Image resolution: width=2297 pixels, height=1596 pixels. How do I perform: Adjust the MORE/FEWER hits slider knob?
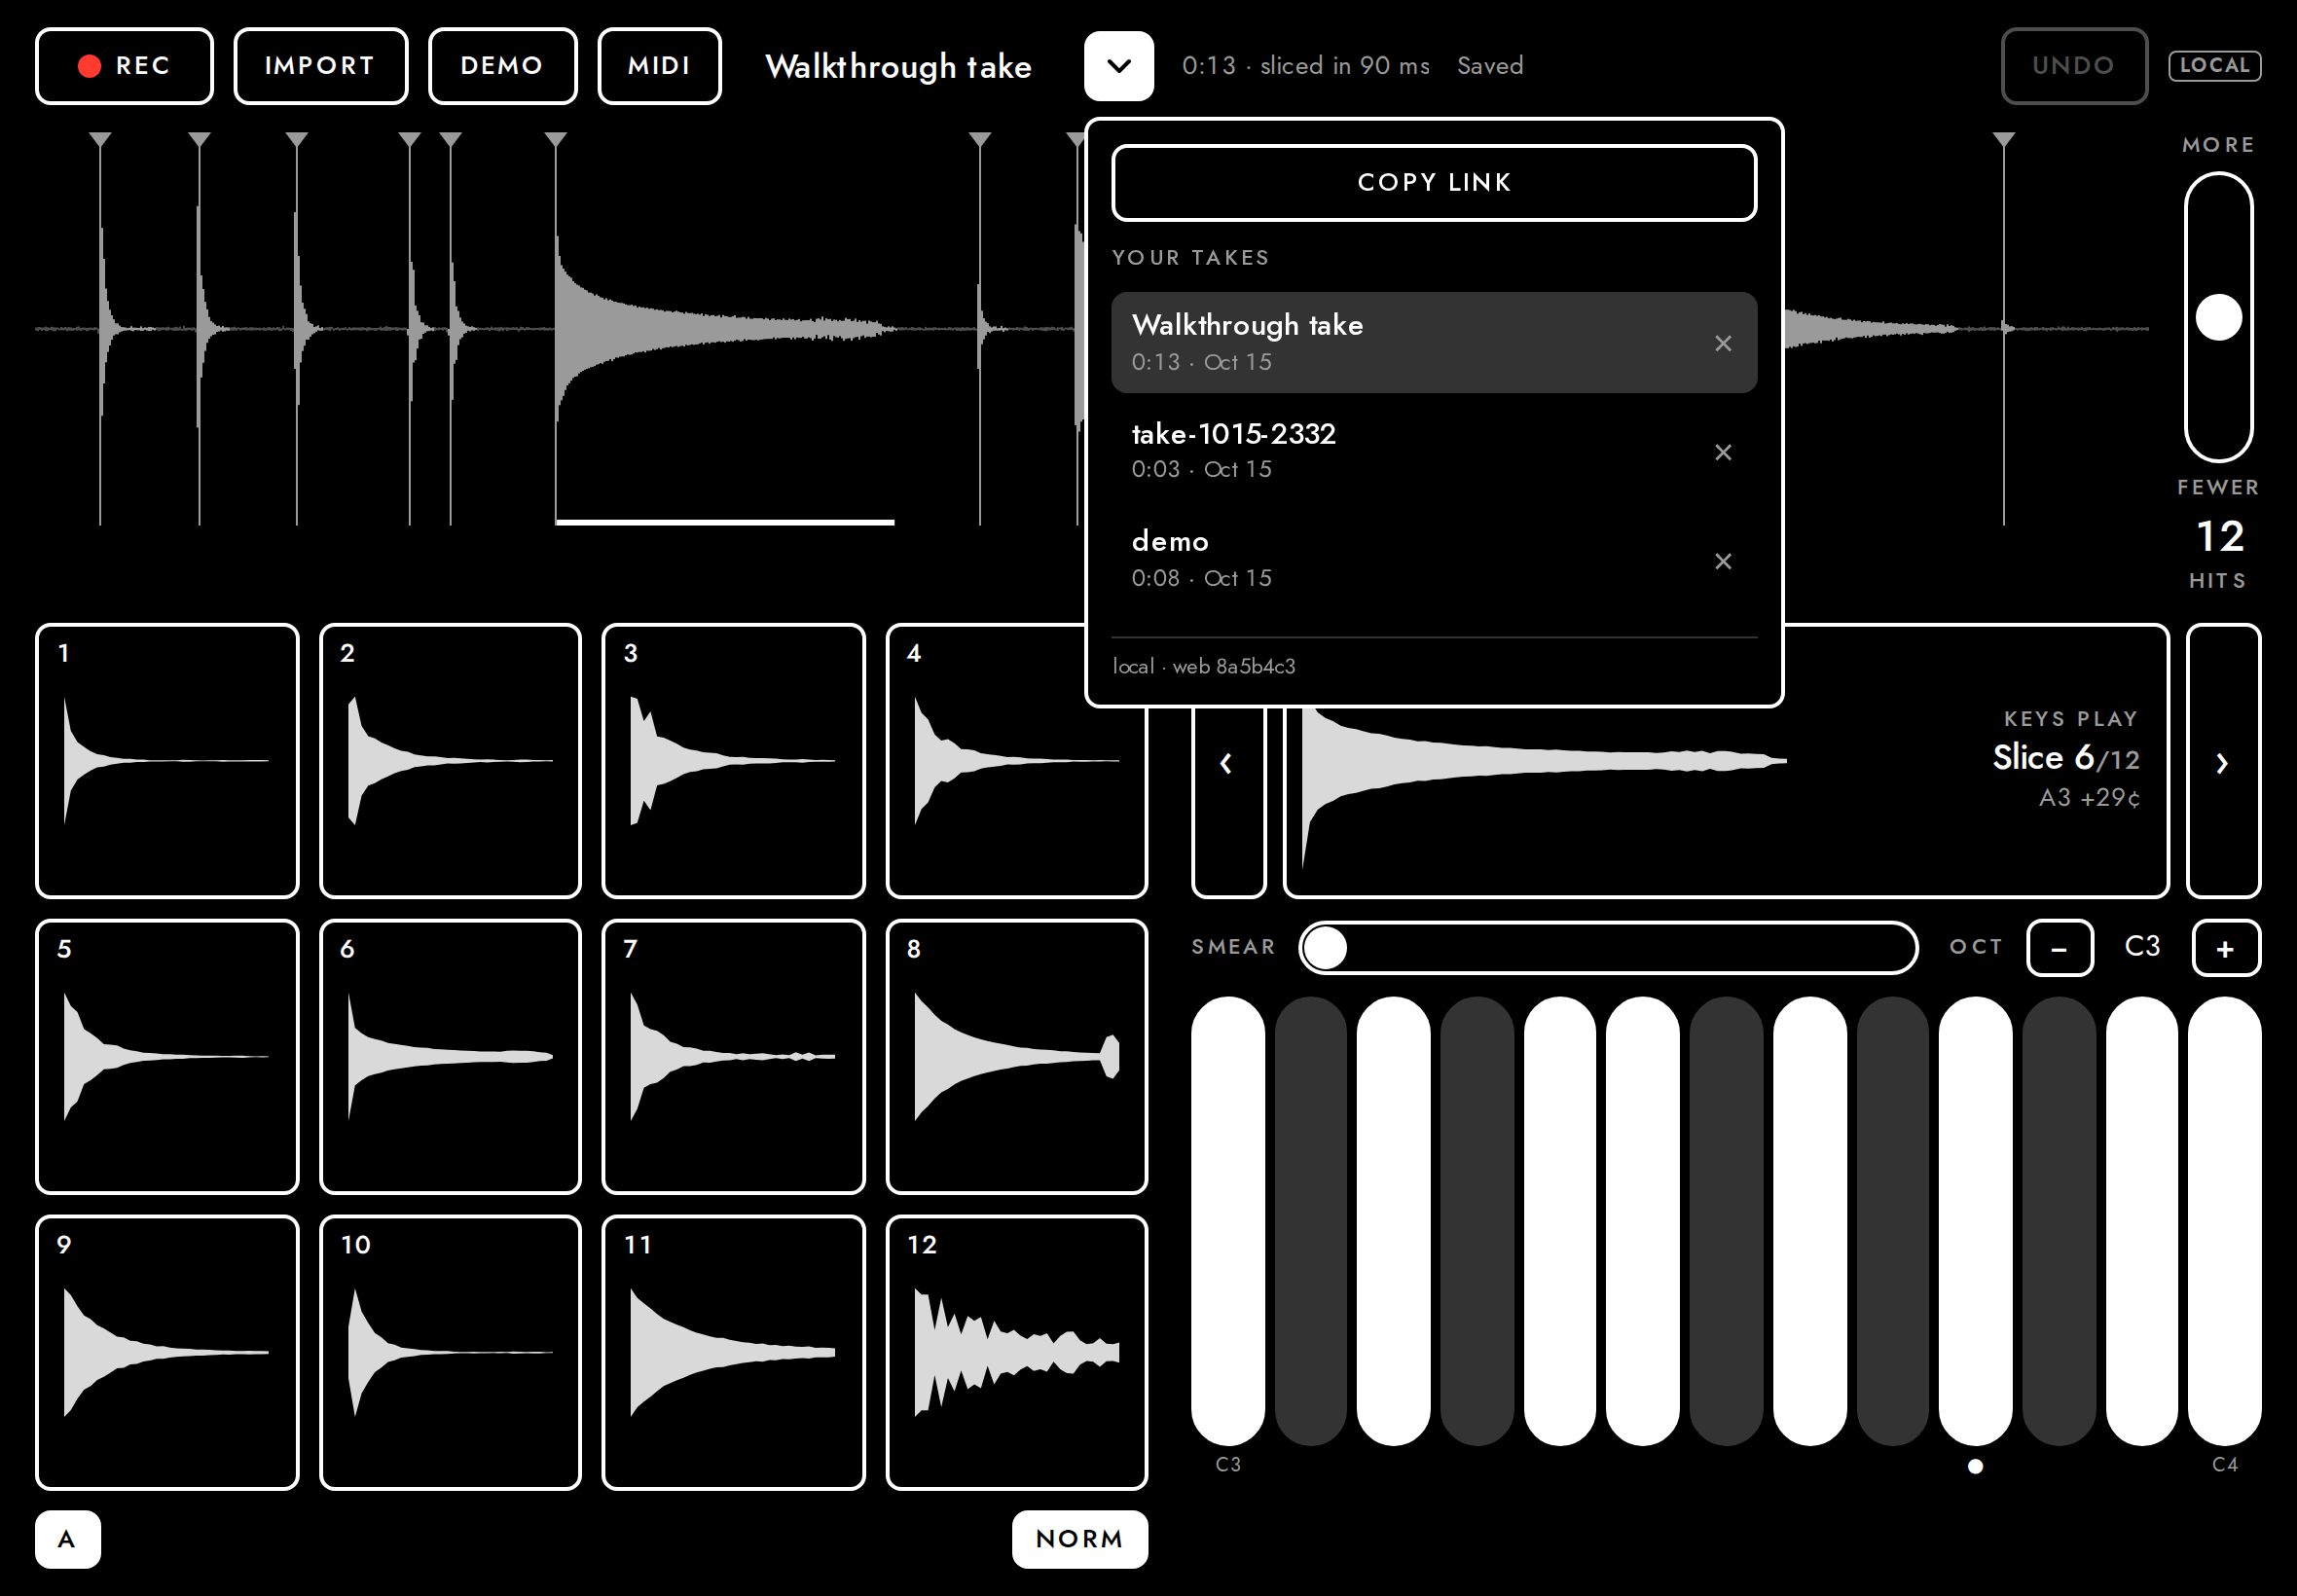click(x=2218, y=318)
